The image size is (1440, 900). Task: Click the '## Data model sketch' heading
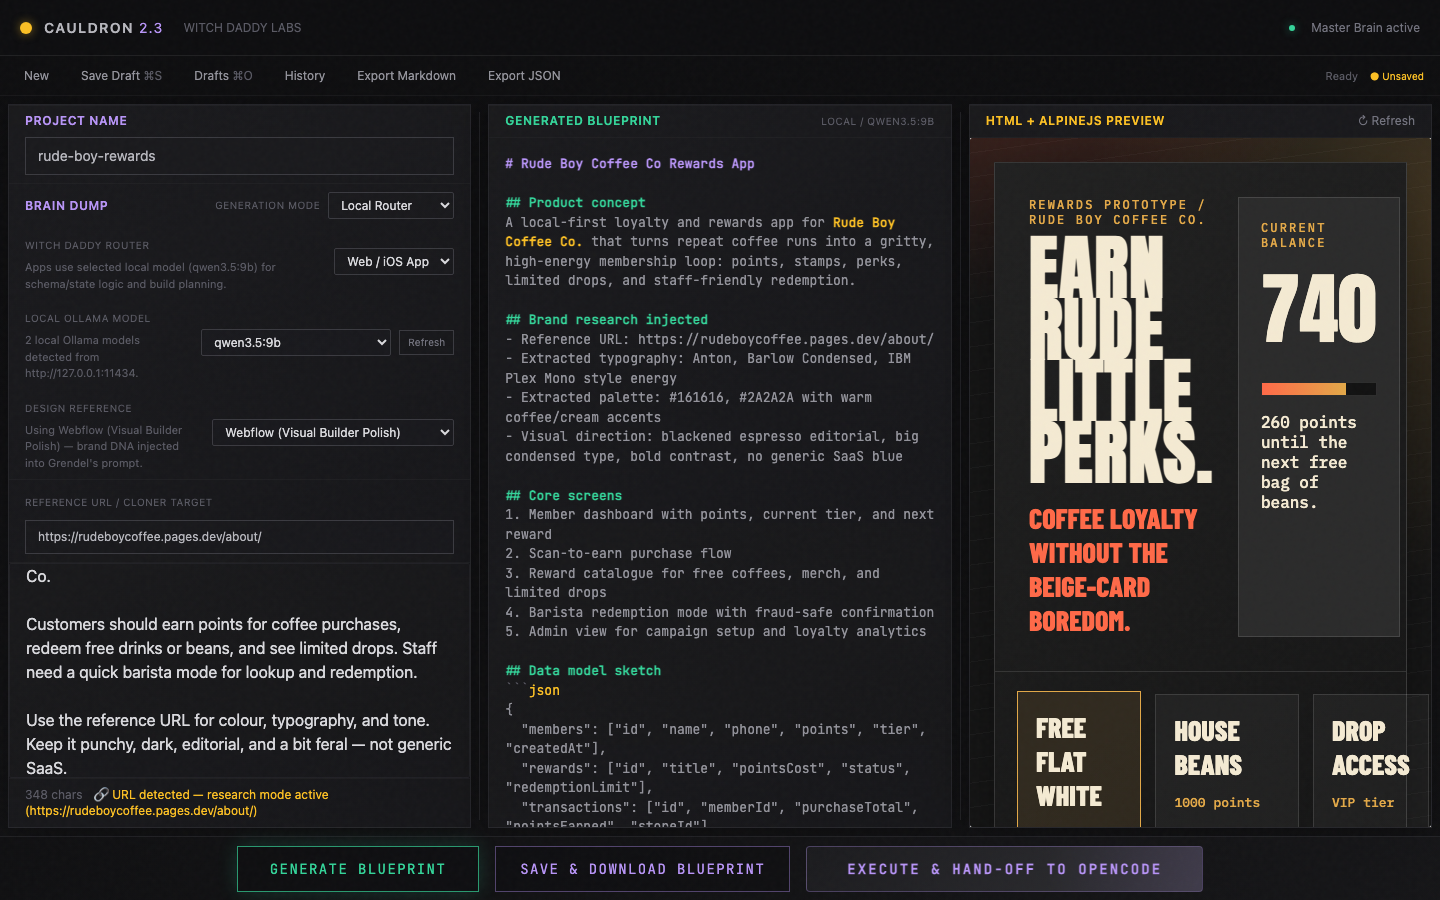tap(583, 671)
